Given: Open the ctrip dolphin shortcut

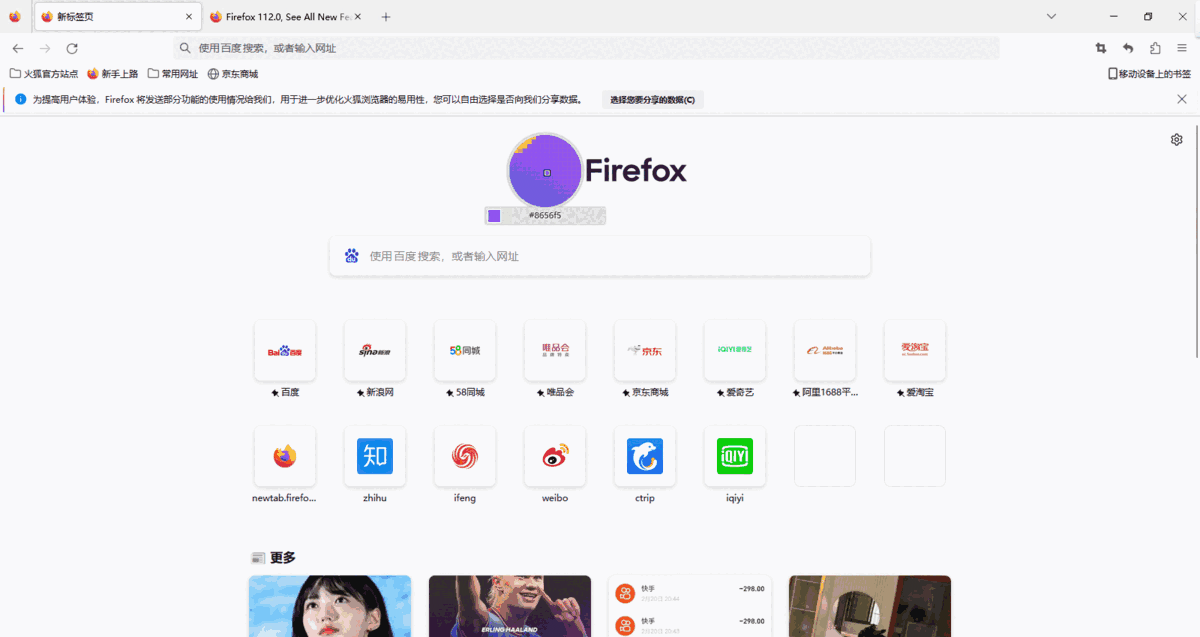Looking at the screenshot, I should [x=644, y=456].
